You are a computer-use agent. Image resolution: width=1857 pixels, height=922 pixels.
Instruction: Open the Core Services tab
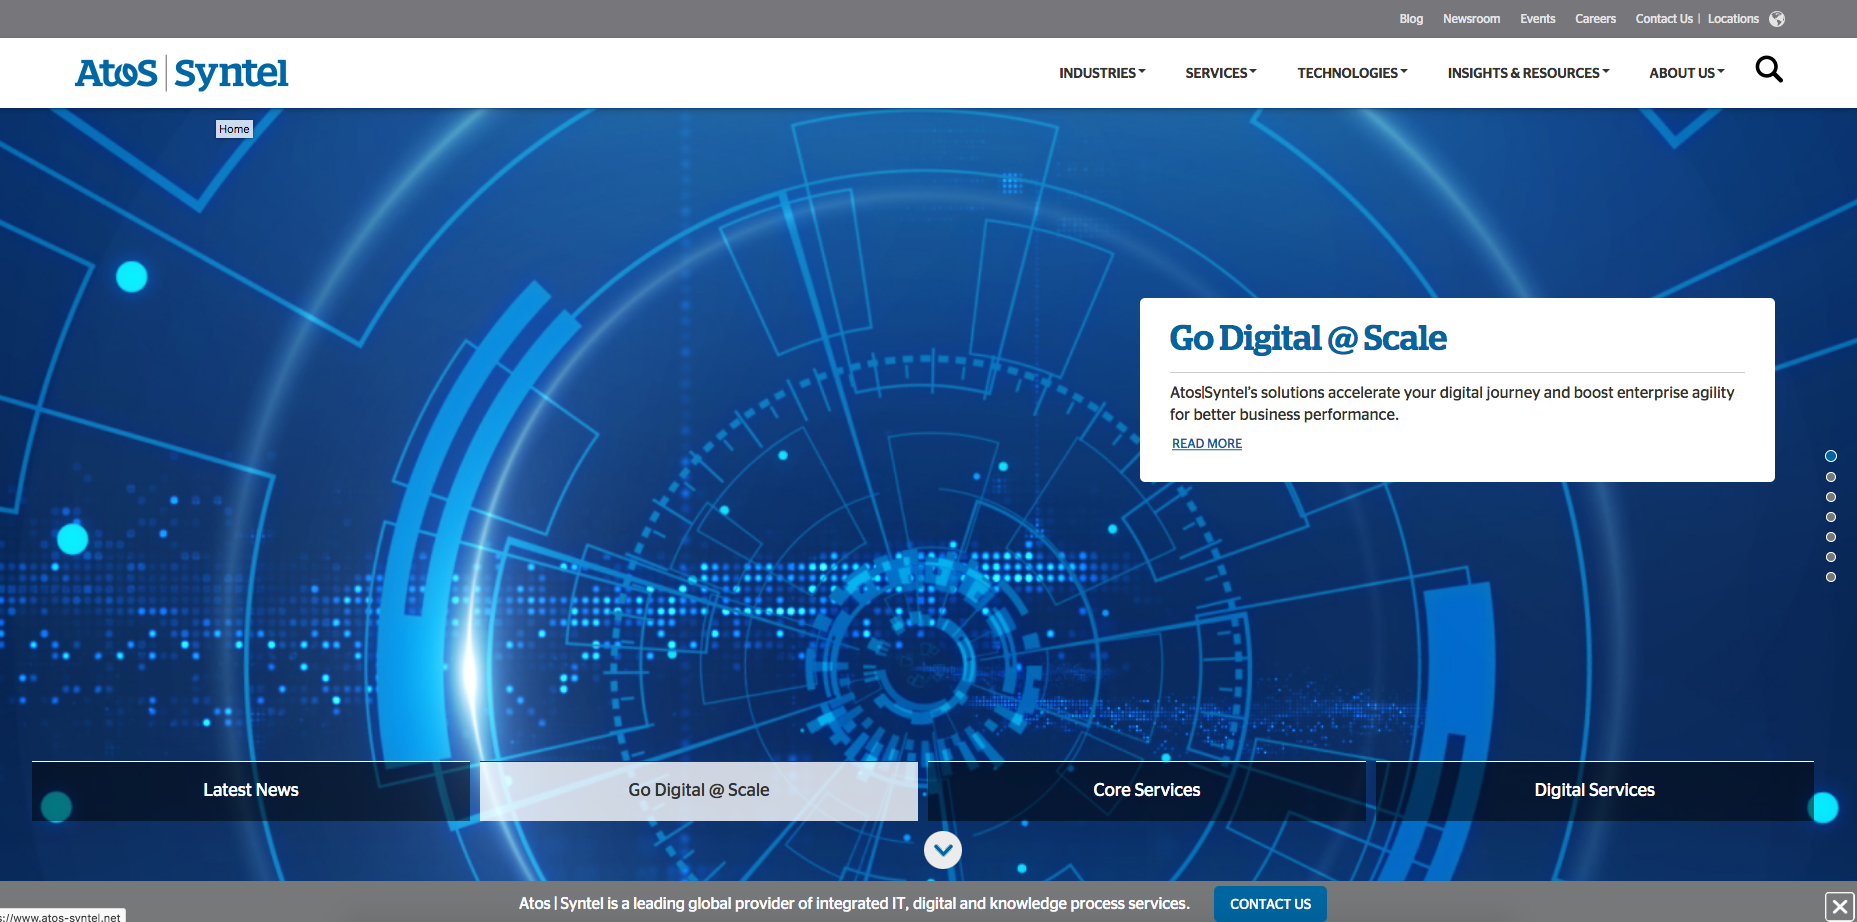[x=1147, y=791]
